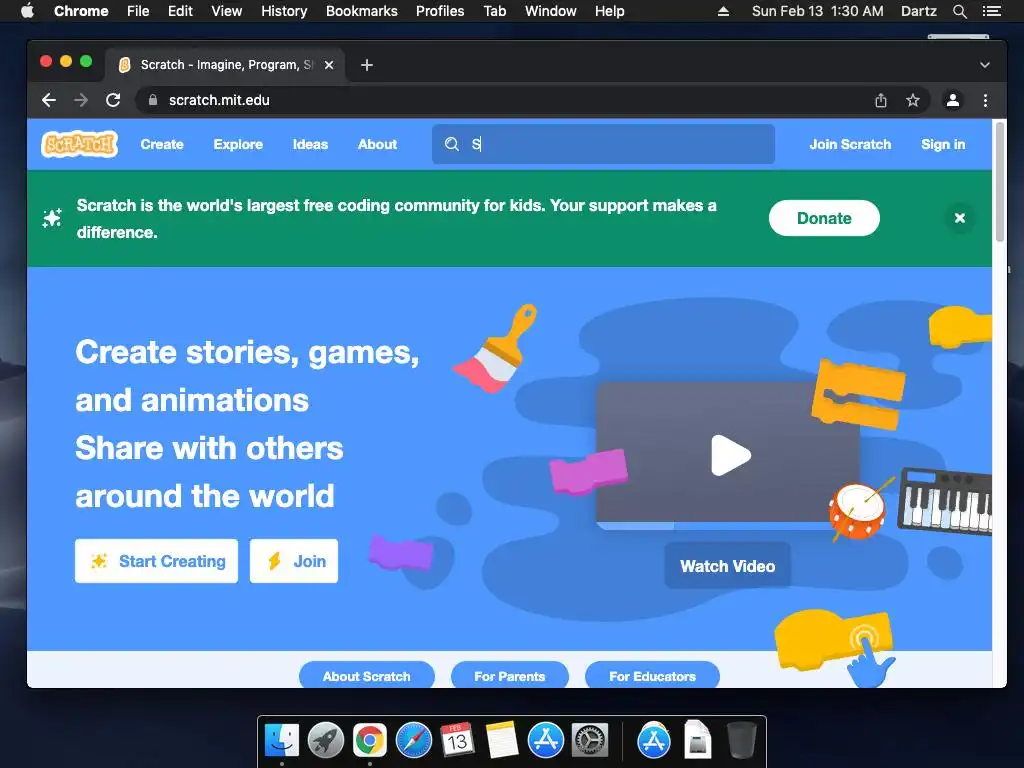
Task: Open Spotlight search in menu bar
Action: click(959, 11)
